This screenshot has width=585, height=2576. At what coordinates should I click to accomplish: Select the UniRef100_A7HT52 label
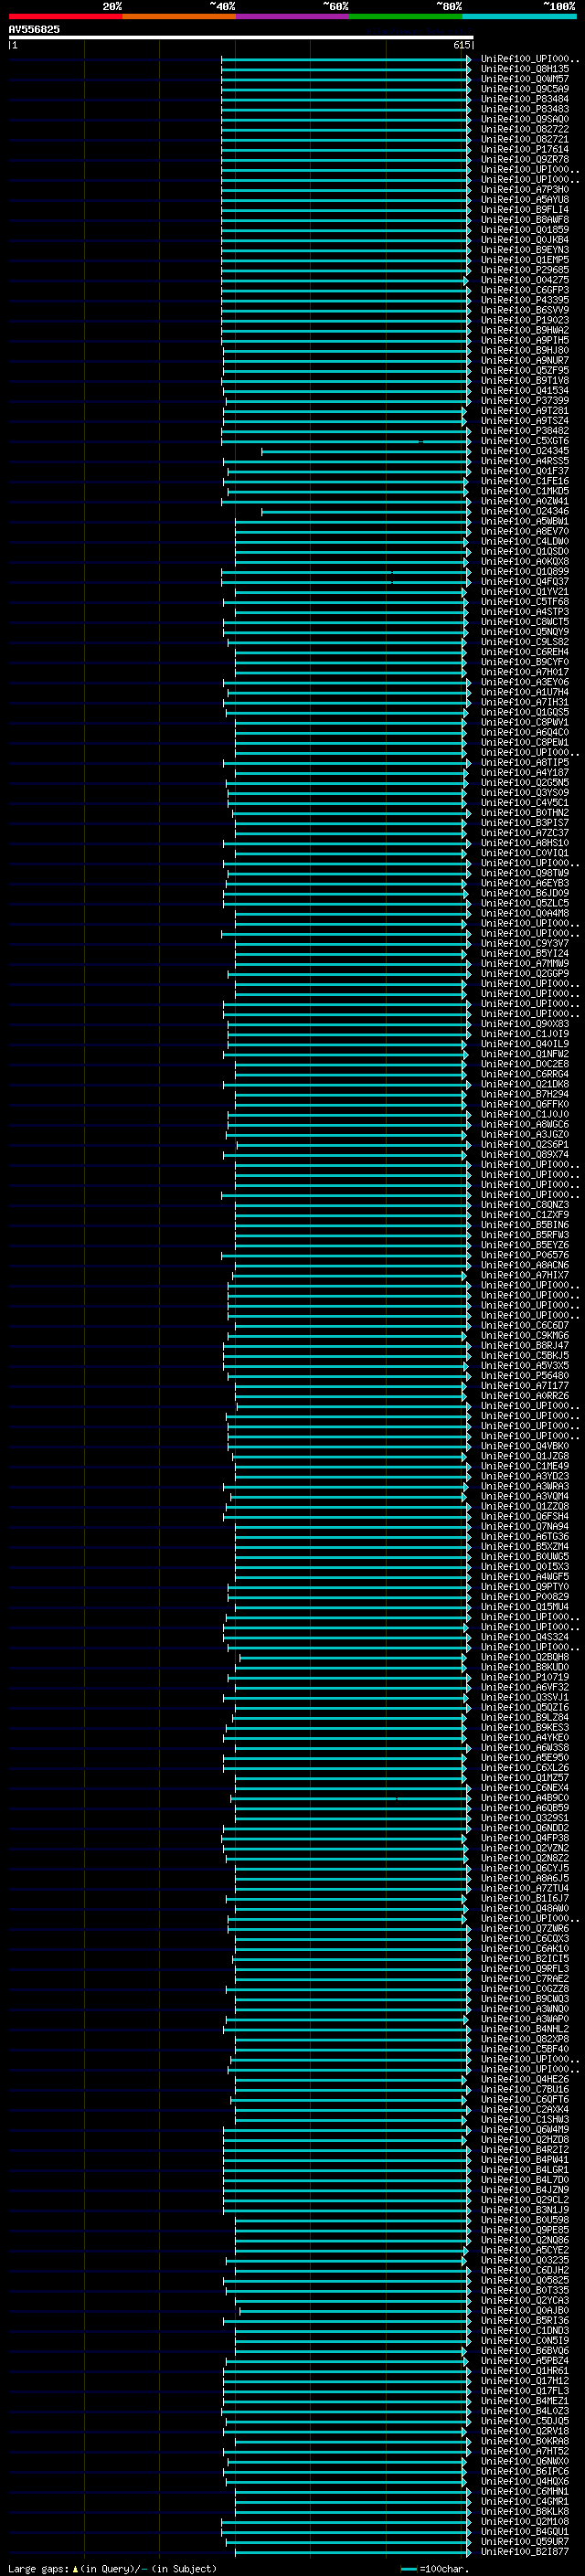525,2450
